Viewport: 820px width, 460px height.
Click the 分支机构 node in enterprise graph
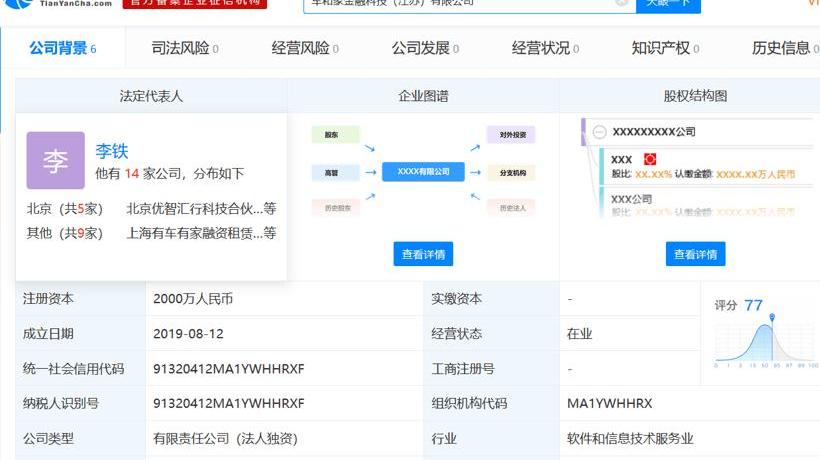point(511,172)
